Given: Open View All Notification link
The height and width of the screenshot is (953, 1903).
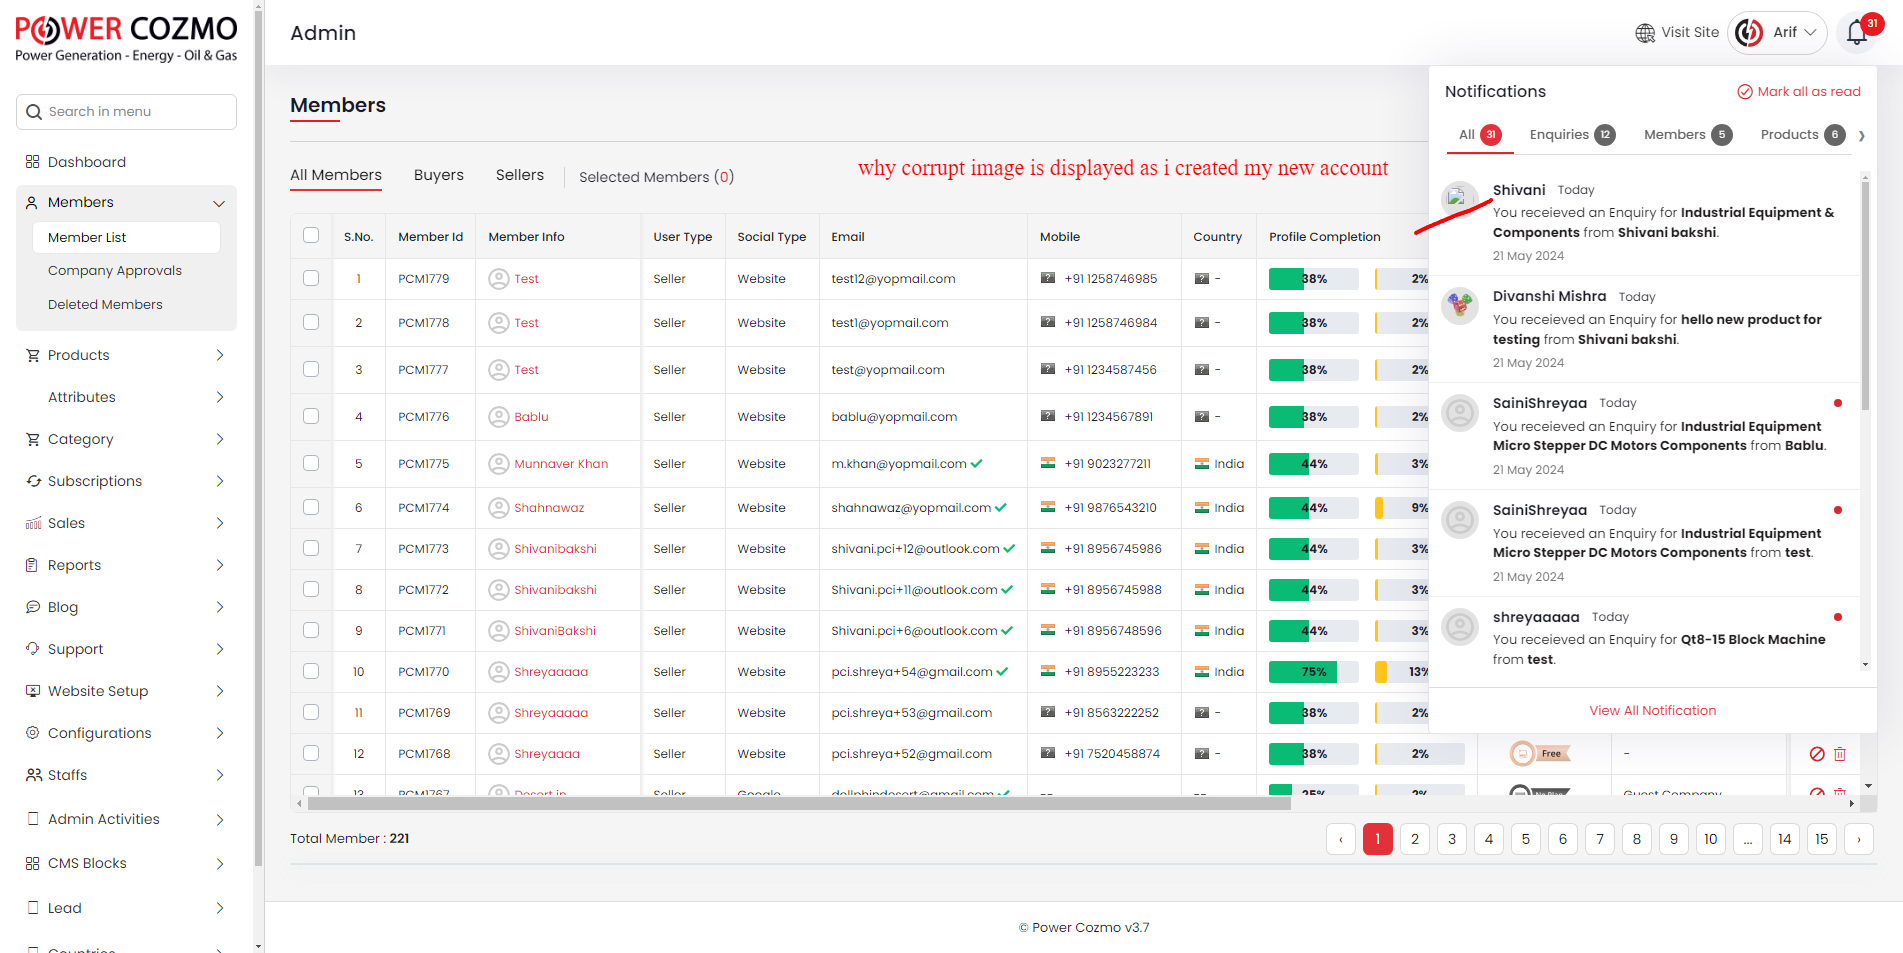Looking at the screenshot, I should (x=1652, y=711).
